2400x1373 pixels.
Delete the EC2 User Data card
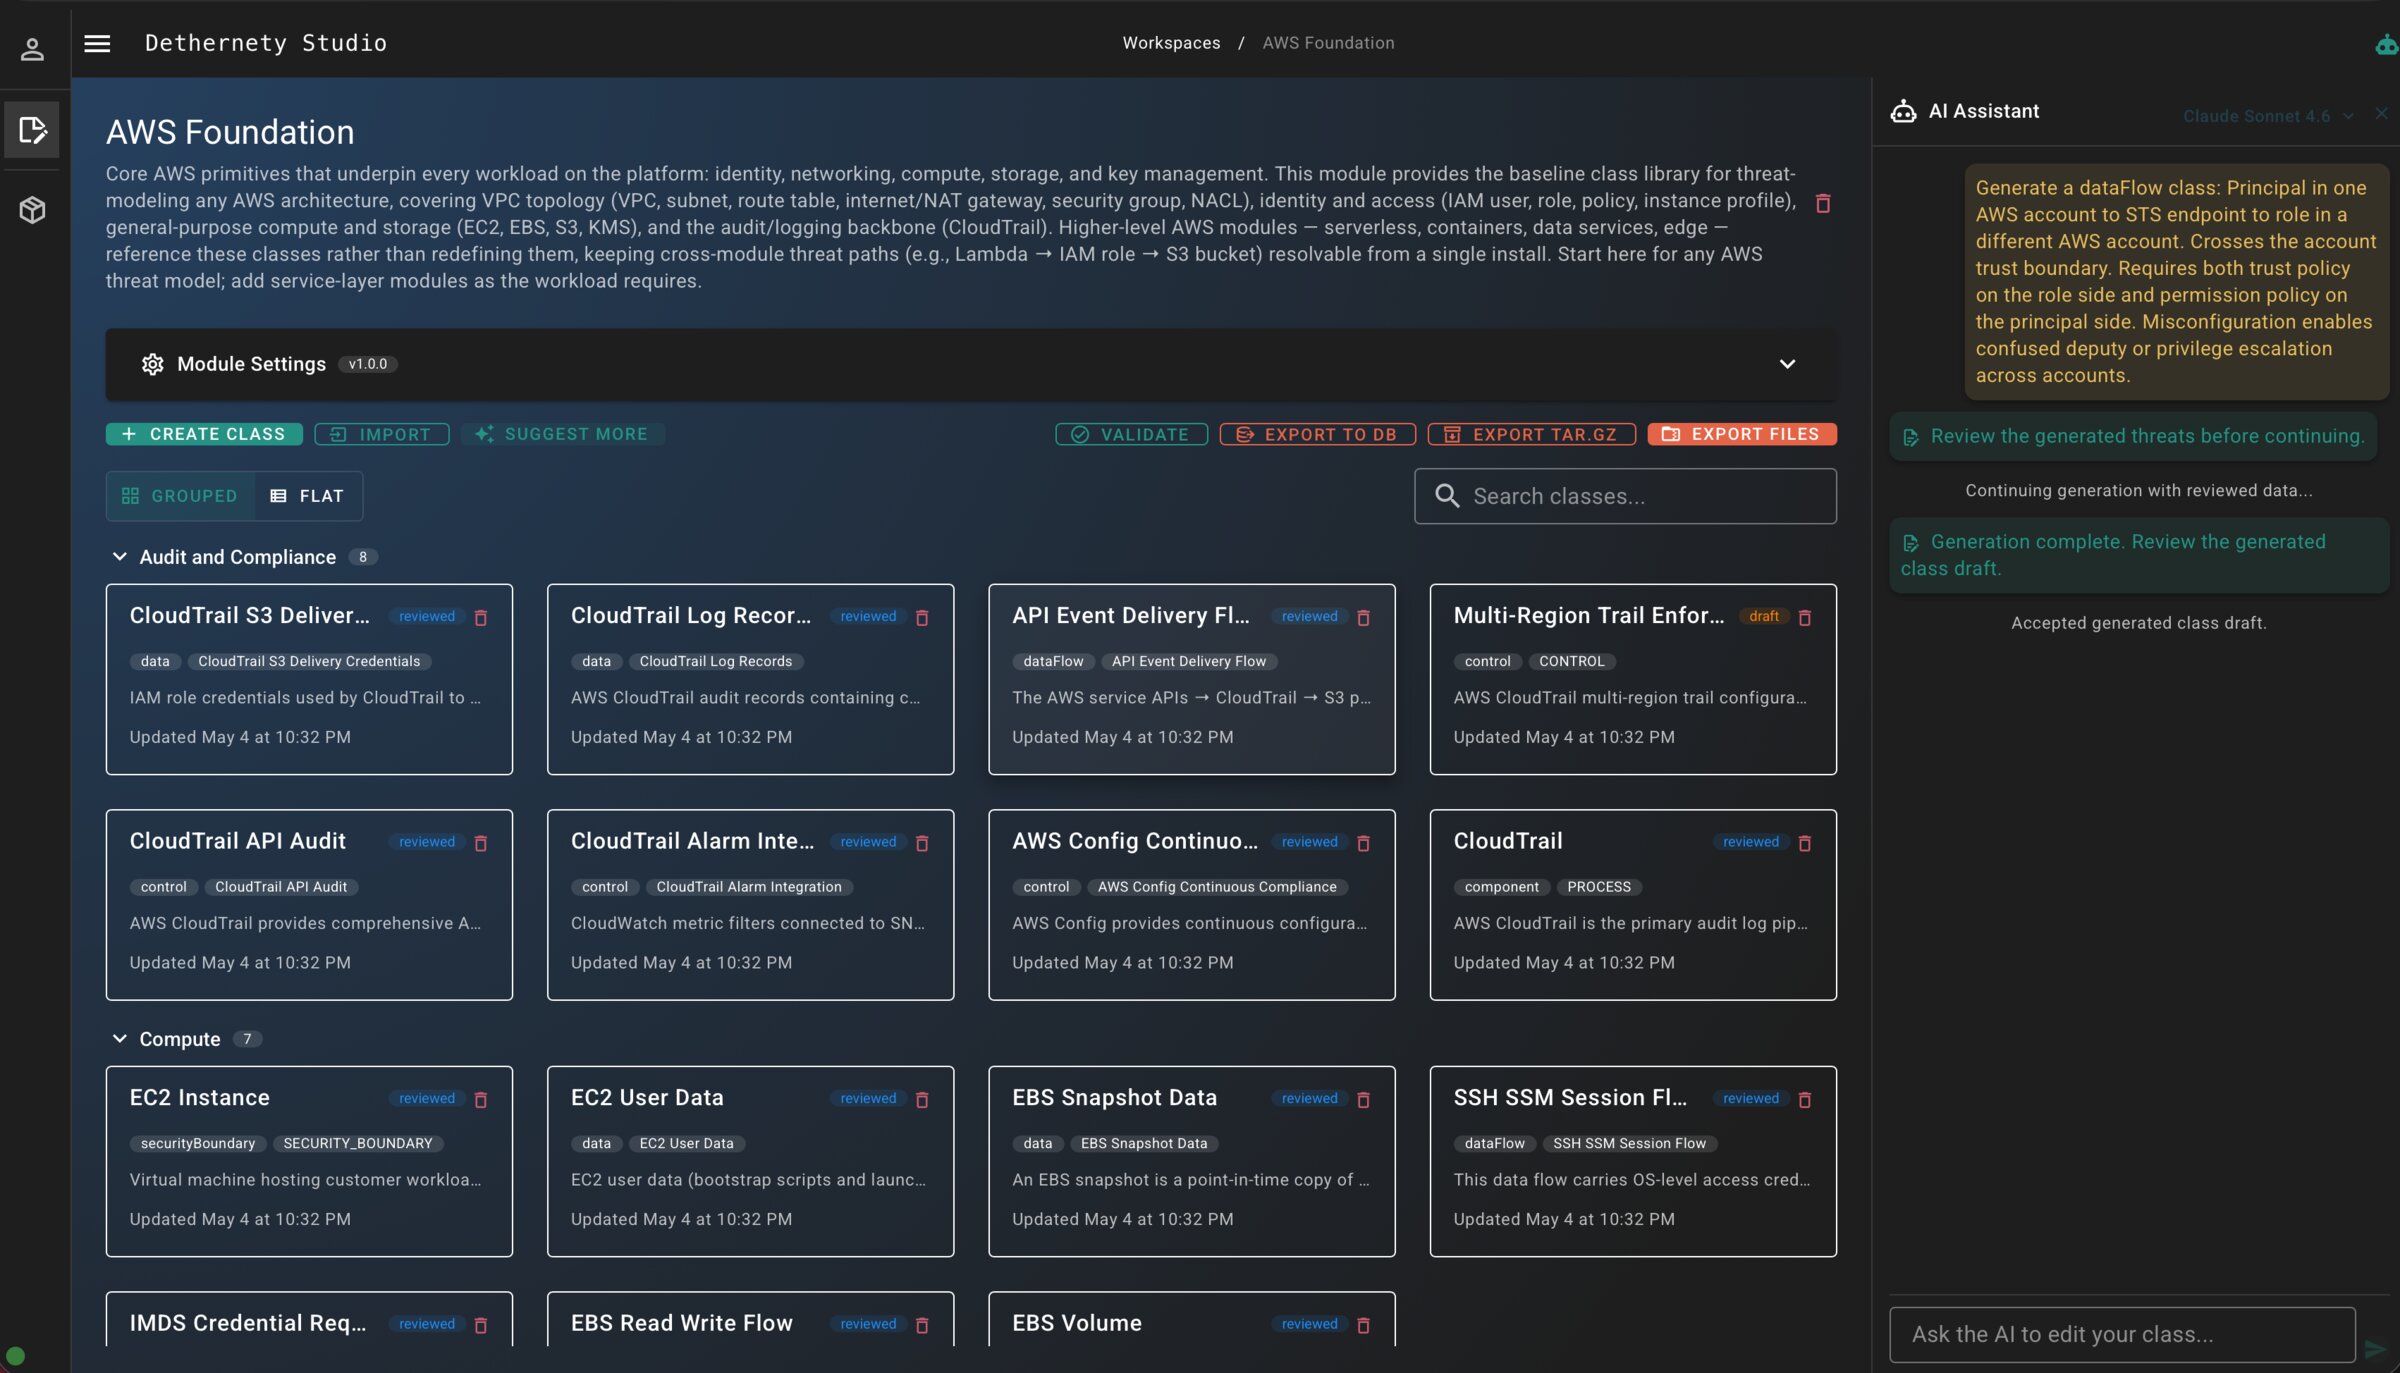coord(922,1100)
